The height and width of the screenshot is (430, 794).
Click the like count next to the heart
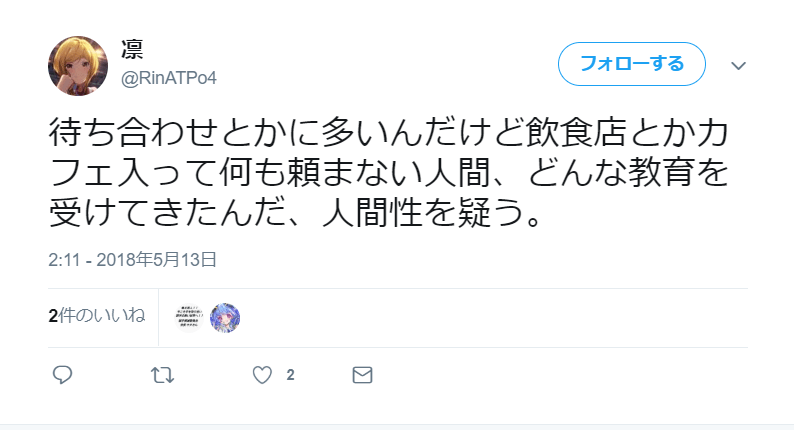(290, 375)
